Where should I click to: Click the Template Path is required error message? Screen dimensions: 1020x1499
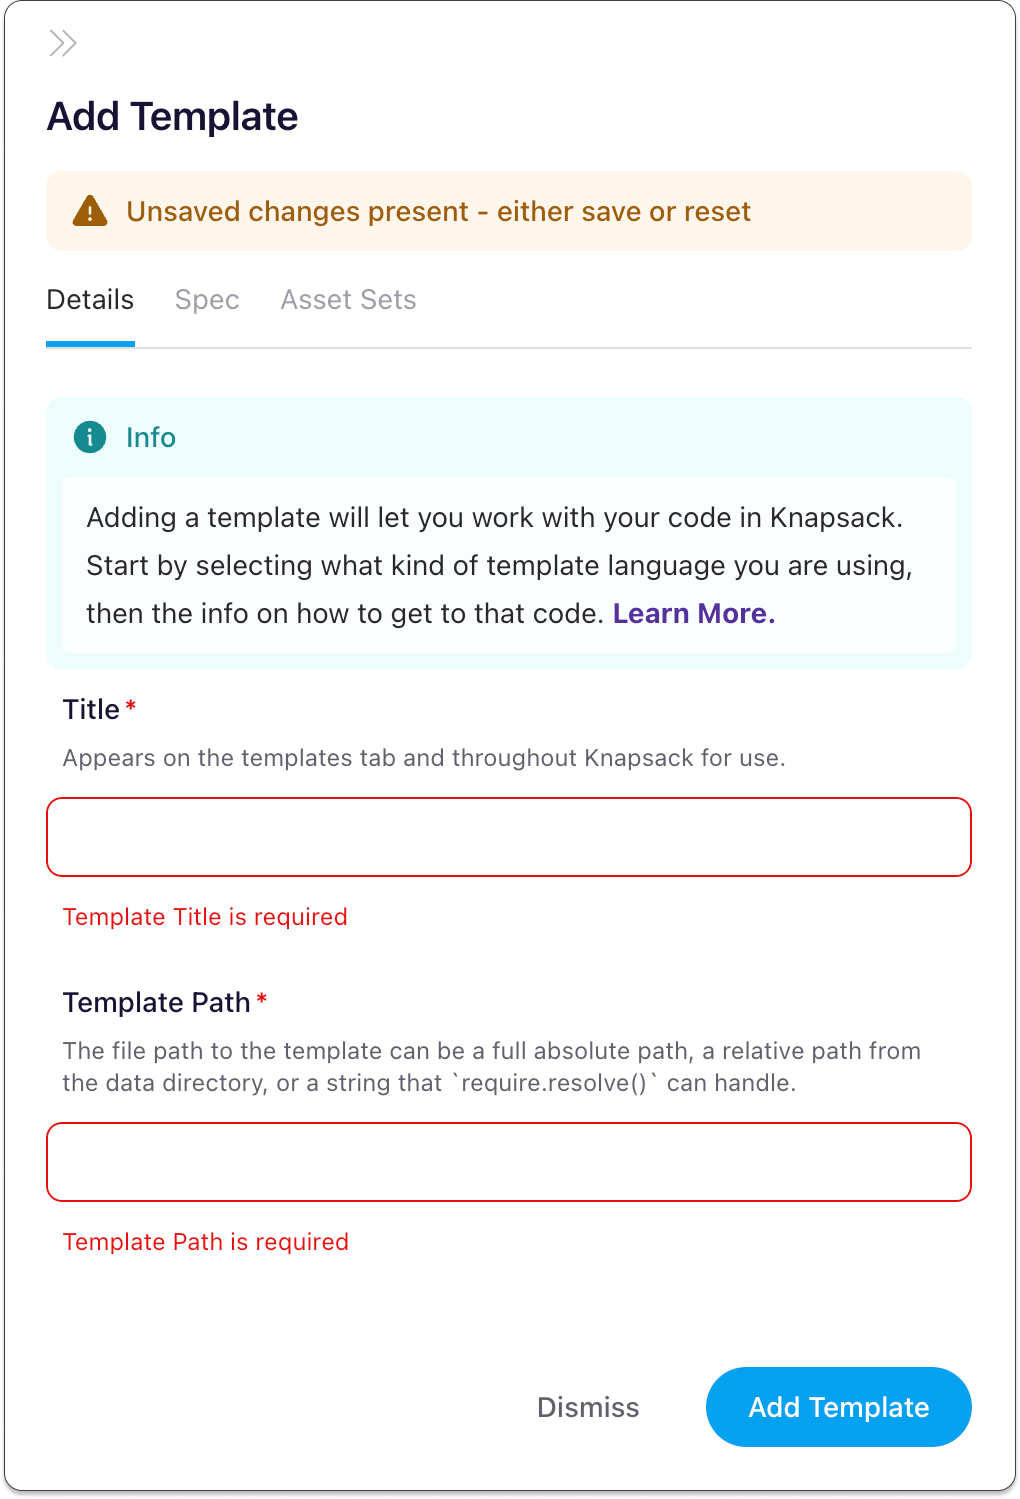(205, 1242)
